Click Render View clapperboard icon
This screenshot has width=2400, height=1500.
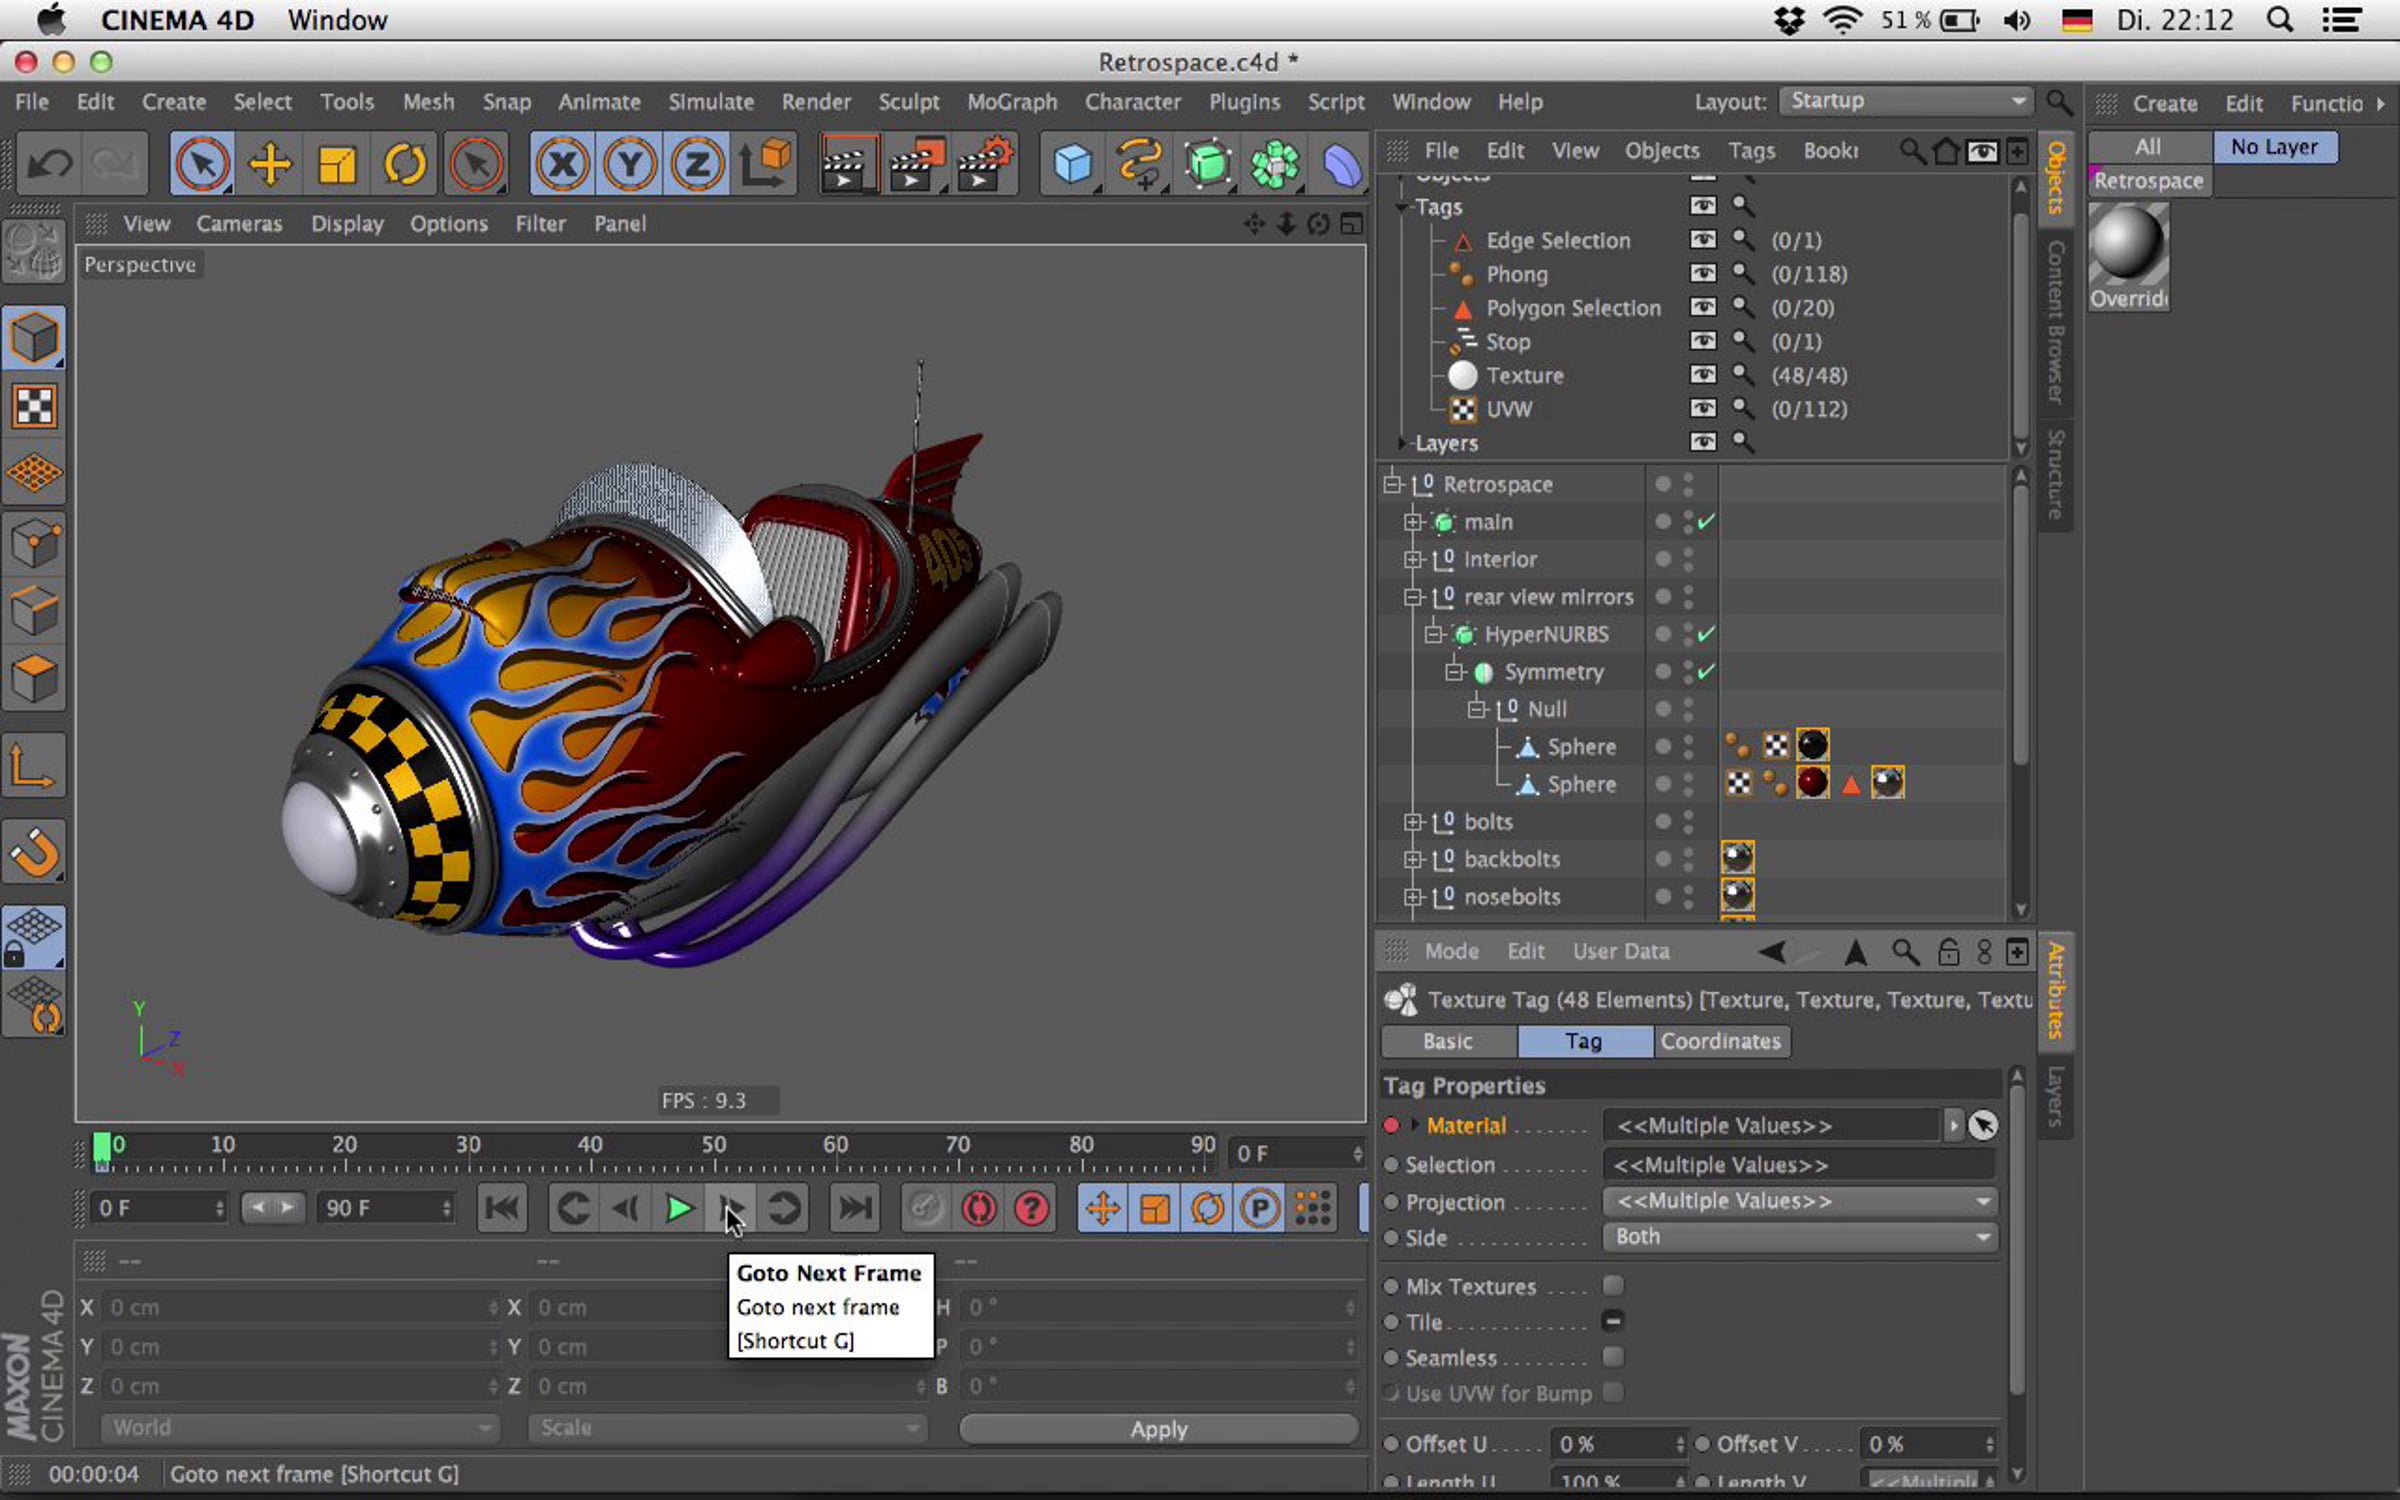pos(847,164)
